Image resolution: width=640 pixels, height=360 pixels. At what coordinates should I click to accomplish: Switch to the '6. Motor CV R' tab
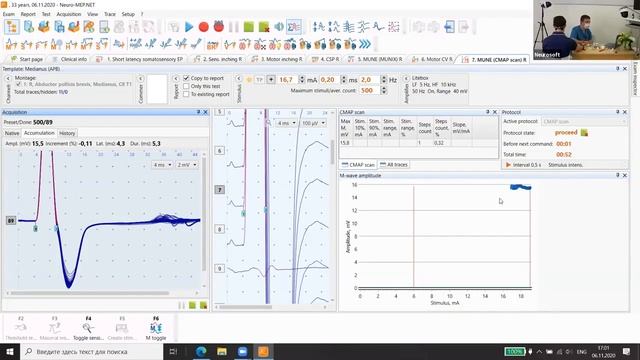[432, 59]
